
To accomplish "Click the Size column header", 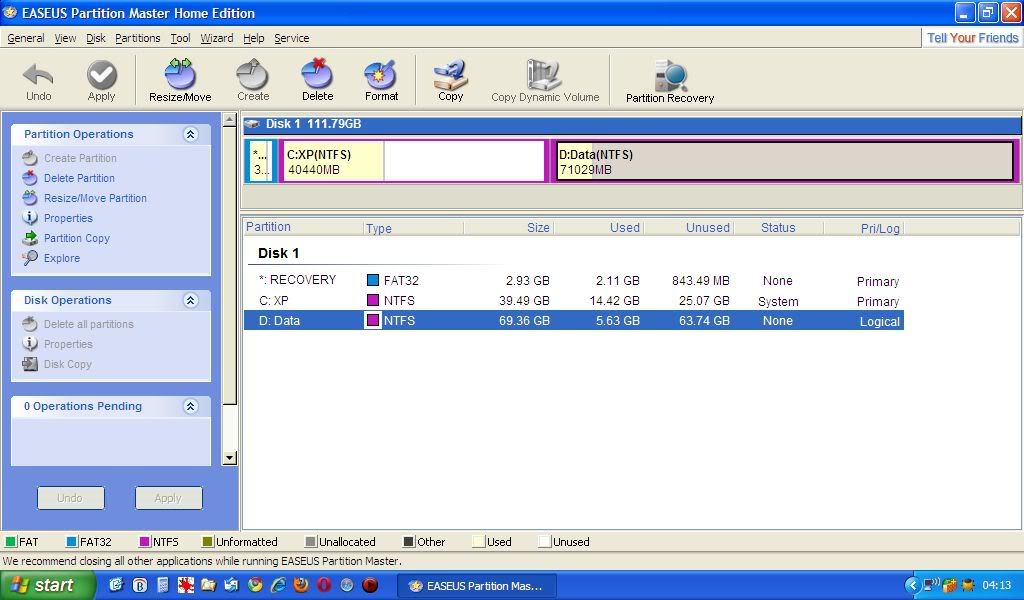I will tap(509, 227).
